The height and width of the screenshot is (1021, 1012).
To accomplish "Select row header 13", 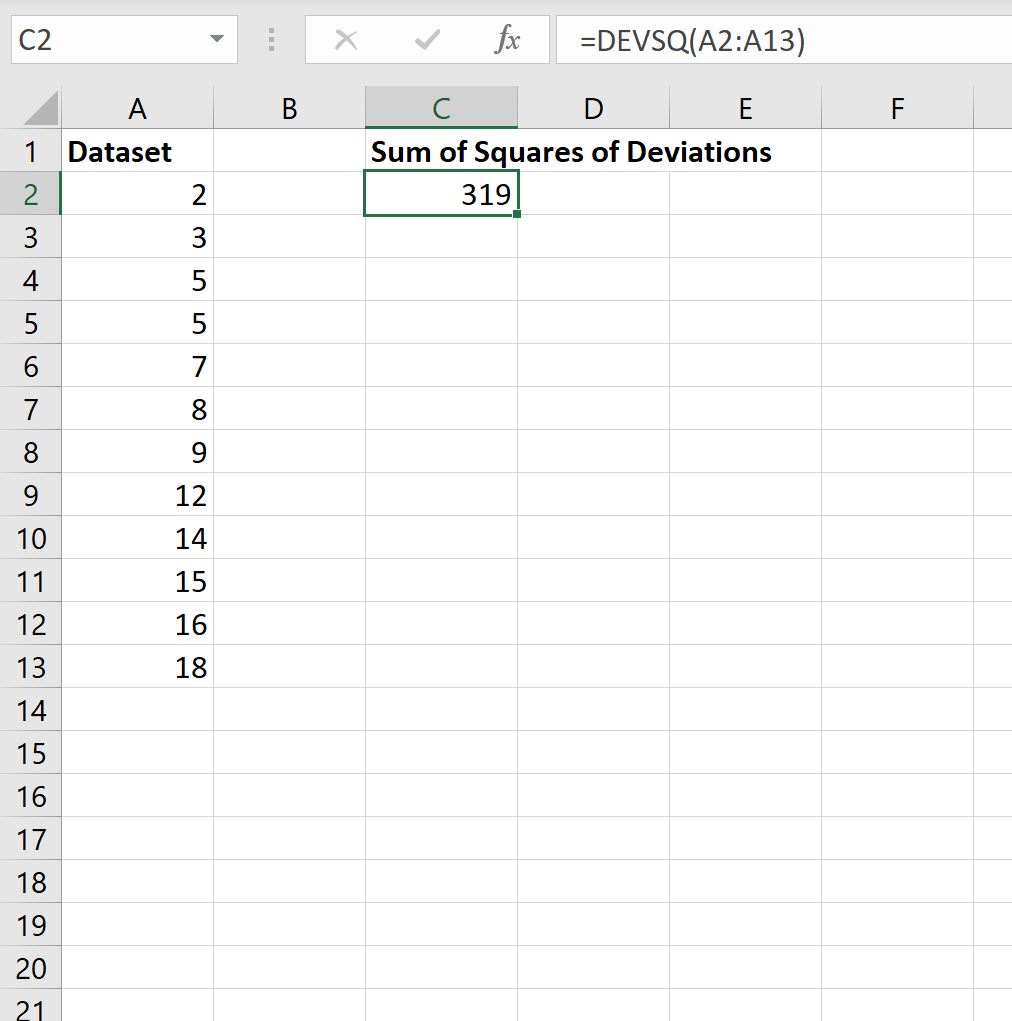I will [31, 667].
